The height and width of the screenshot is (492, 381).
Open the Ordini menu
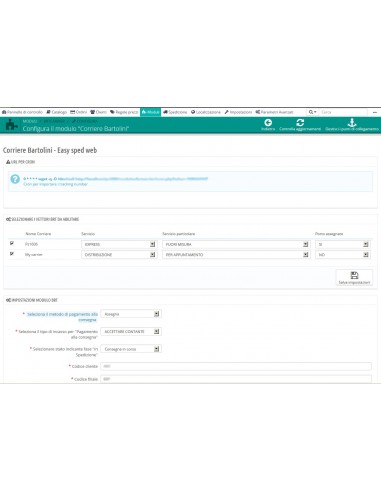tap(79, 112)
